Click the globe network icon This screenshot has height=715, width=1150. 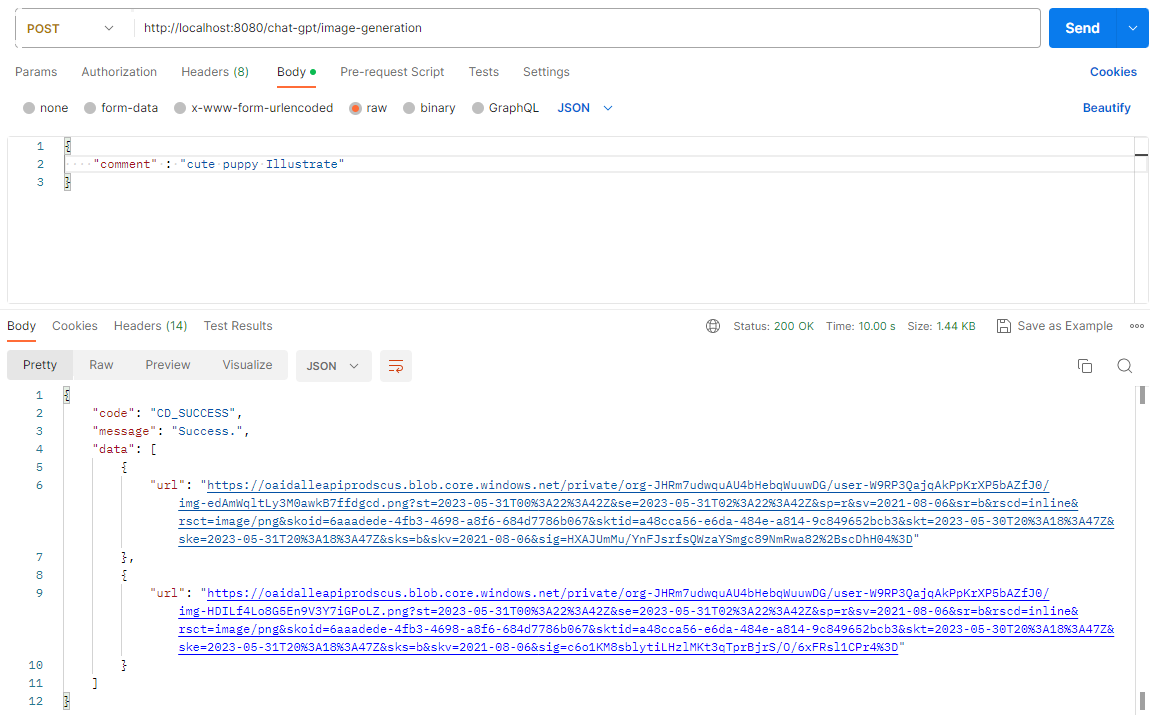pos(713,326)
